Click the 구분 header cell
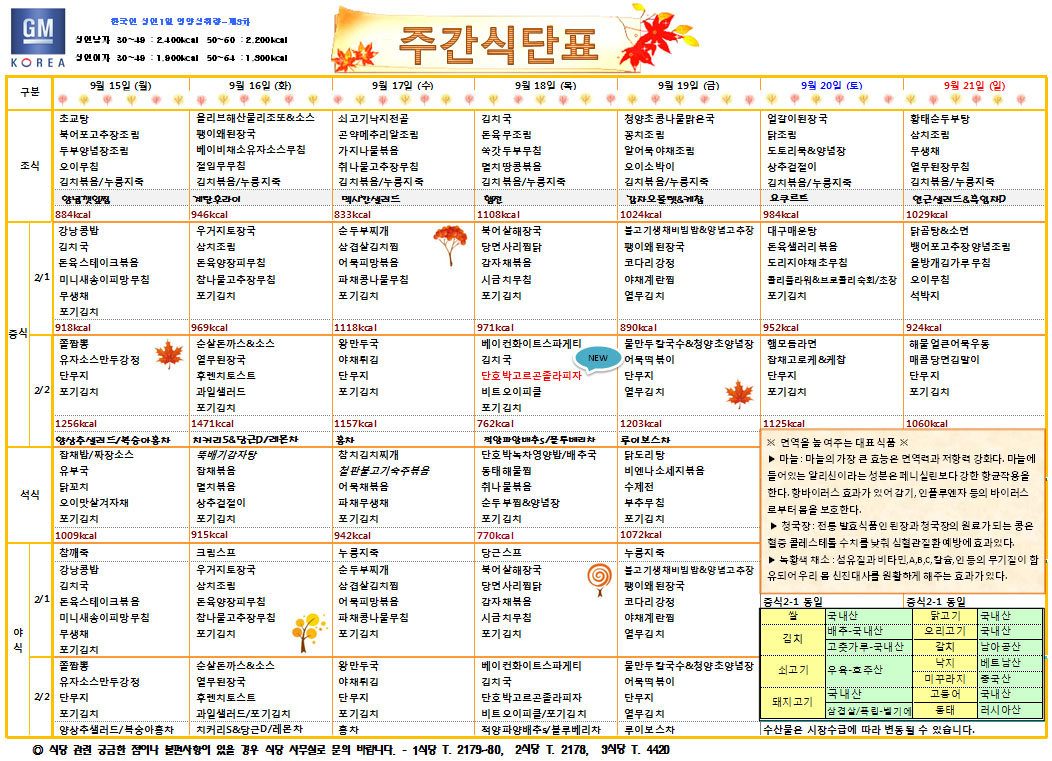Screen dimensions: 1052x761 coord(30,91)
